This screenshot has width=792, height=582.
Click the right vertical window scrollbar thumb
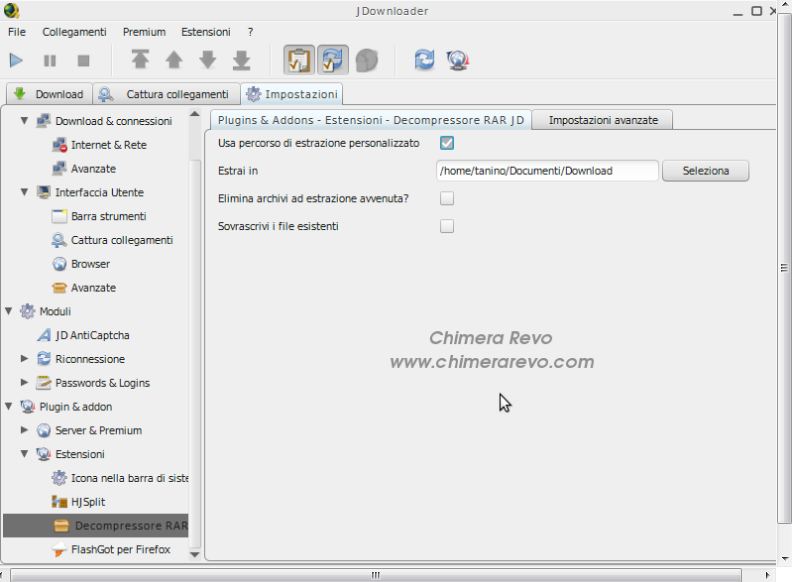coord(784,268)
